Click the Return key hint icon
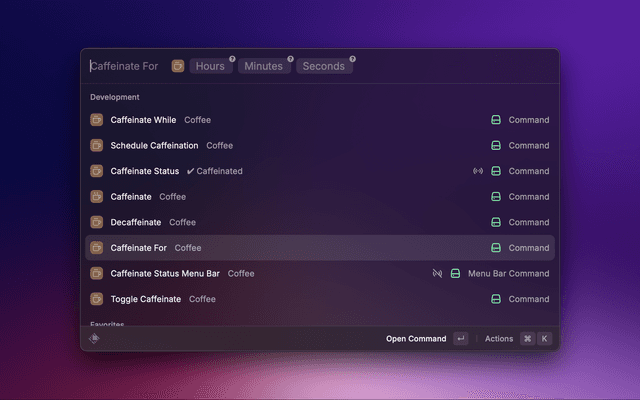 pos(460,339)
